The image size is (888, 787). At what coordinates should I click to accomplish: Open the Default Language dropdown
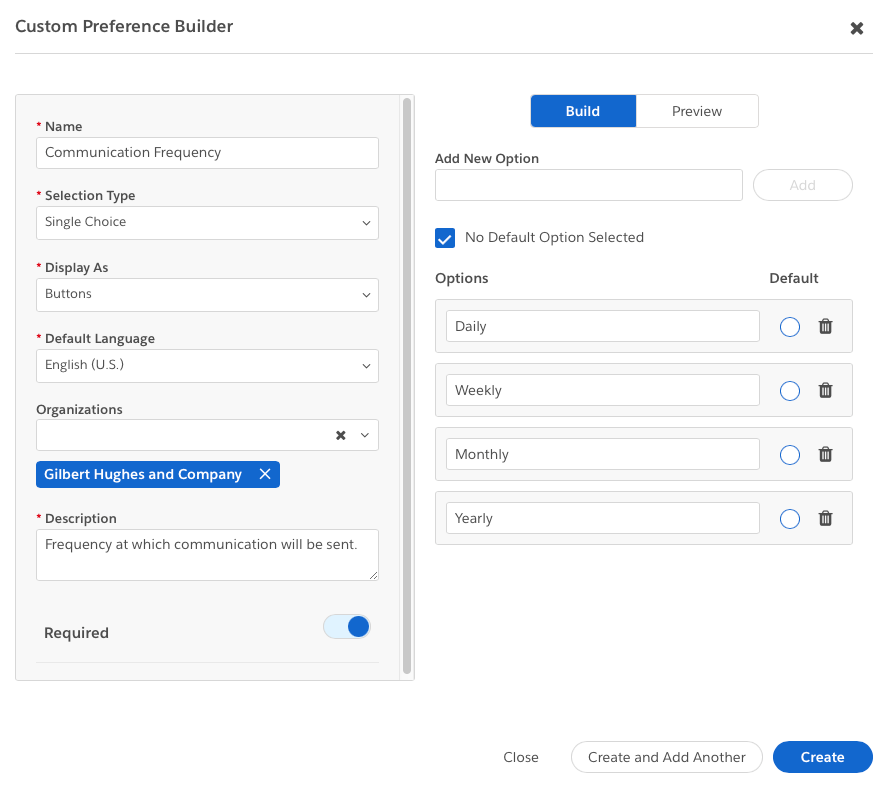pyautogui.click(x=207, y=365)
